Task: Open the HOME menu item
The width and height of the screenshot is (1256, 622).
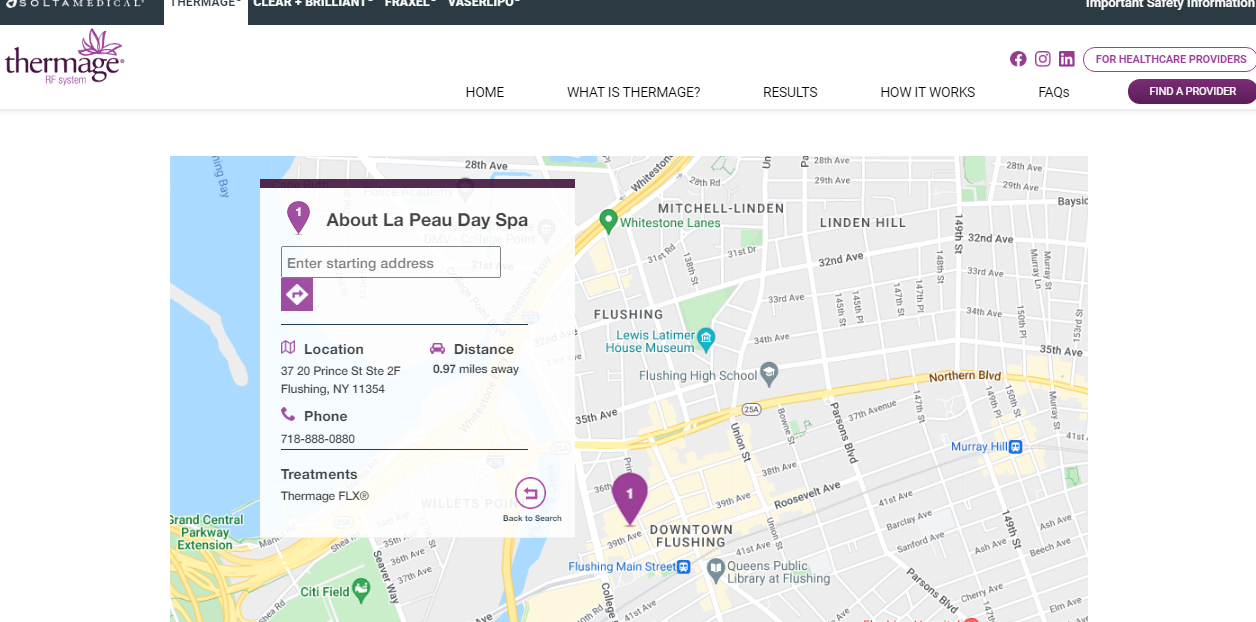Action: [485, 92]
